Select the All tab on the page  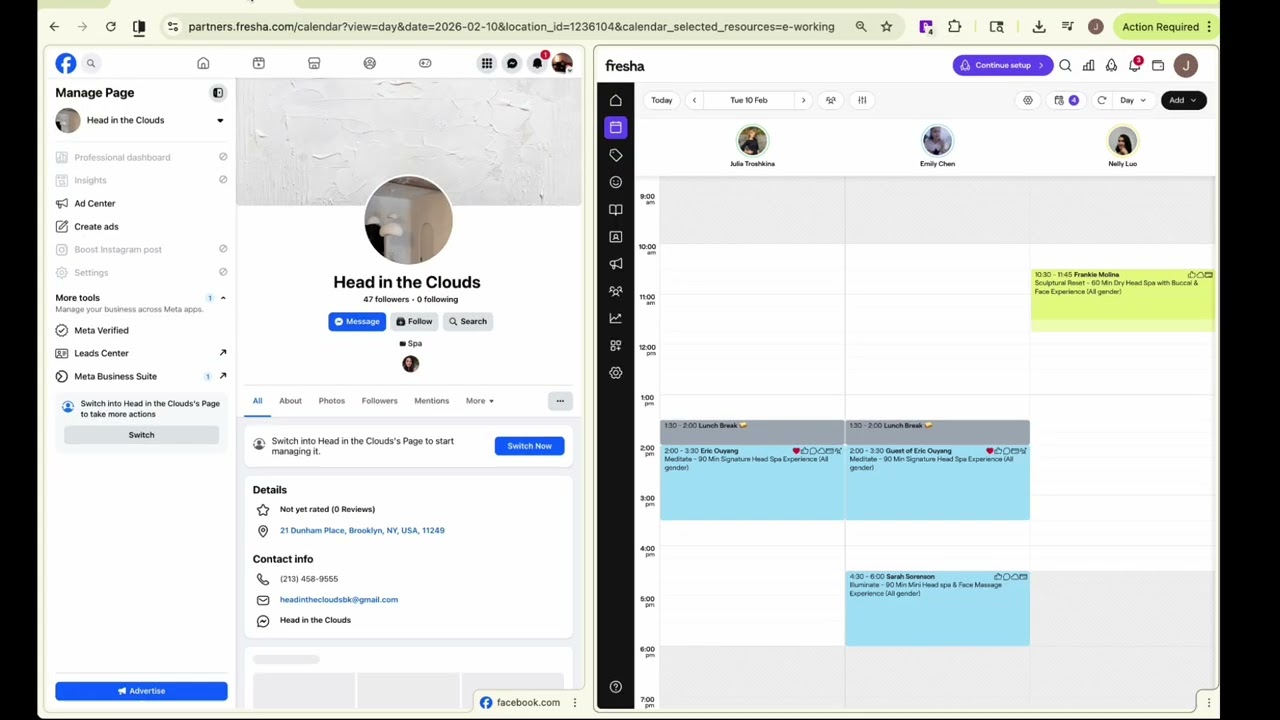click(x=257, y=401)
